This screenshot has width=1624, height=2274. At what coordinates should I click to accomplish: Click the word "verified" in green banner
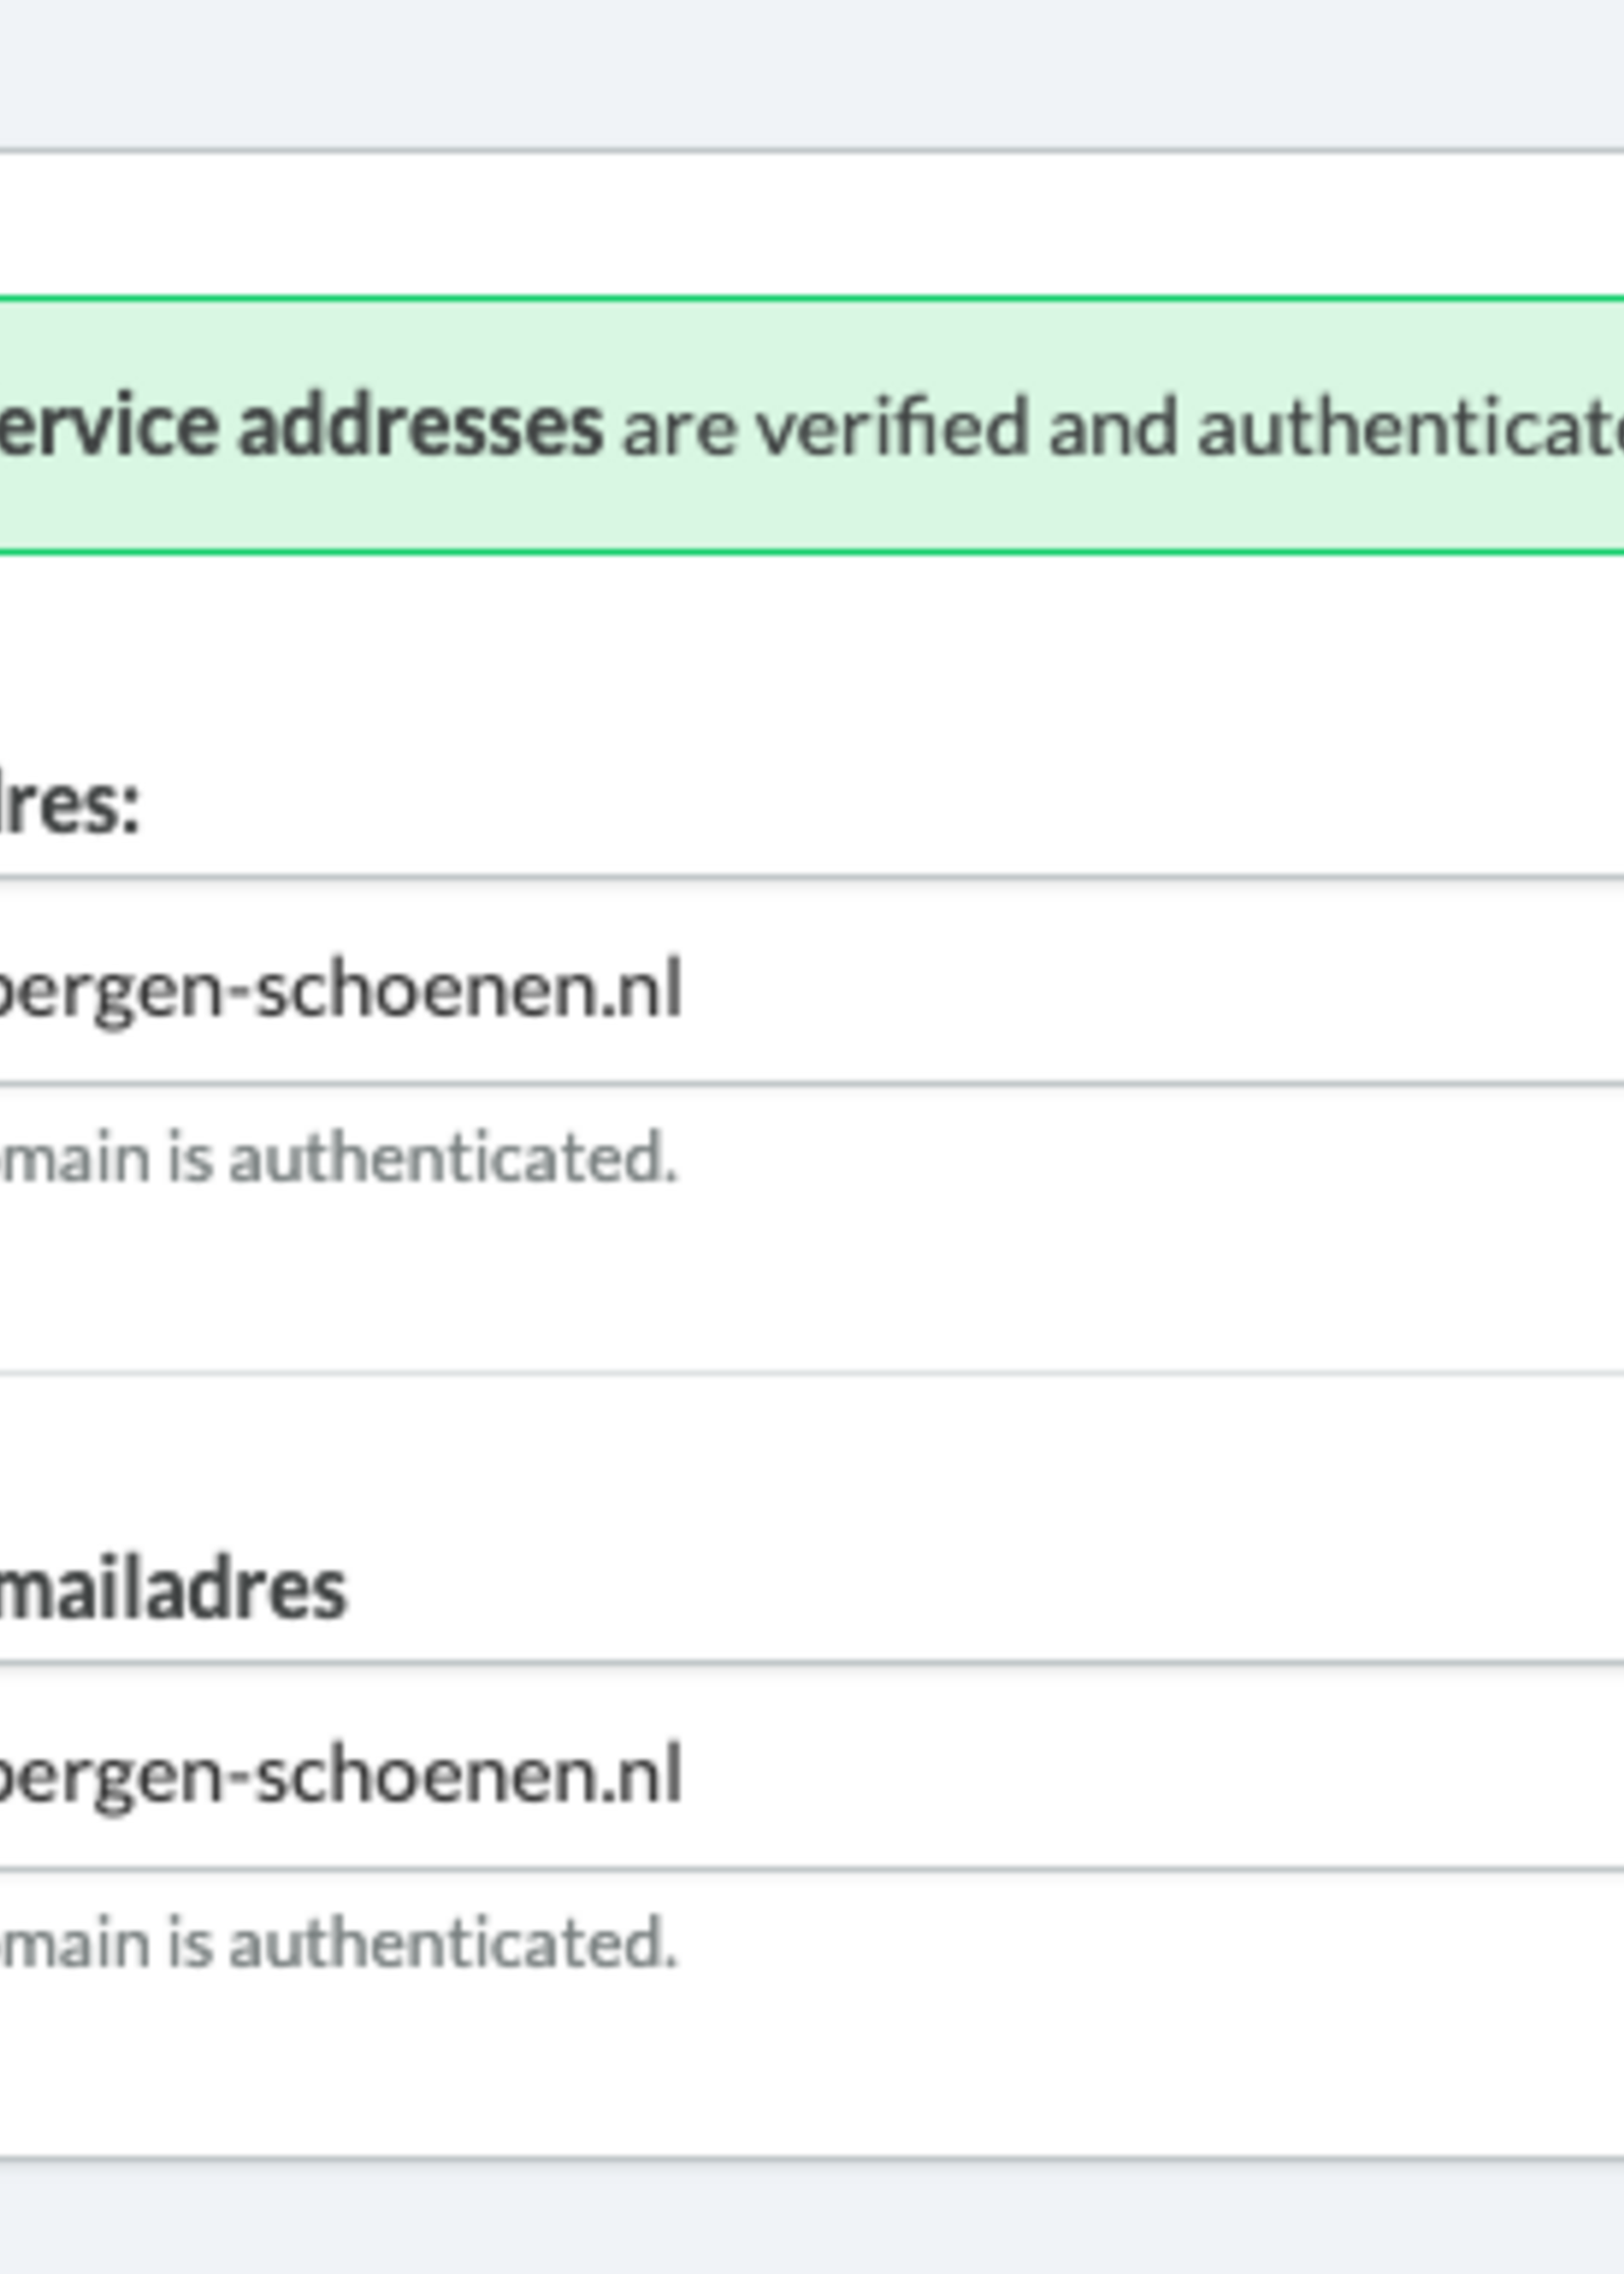tap(891, 428)
